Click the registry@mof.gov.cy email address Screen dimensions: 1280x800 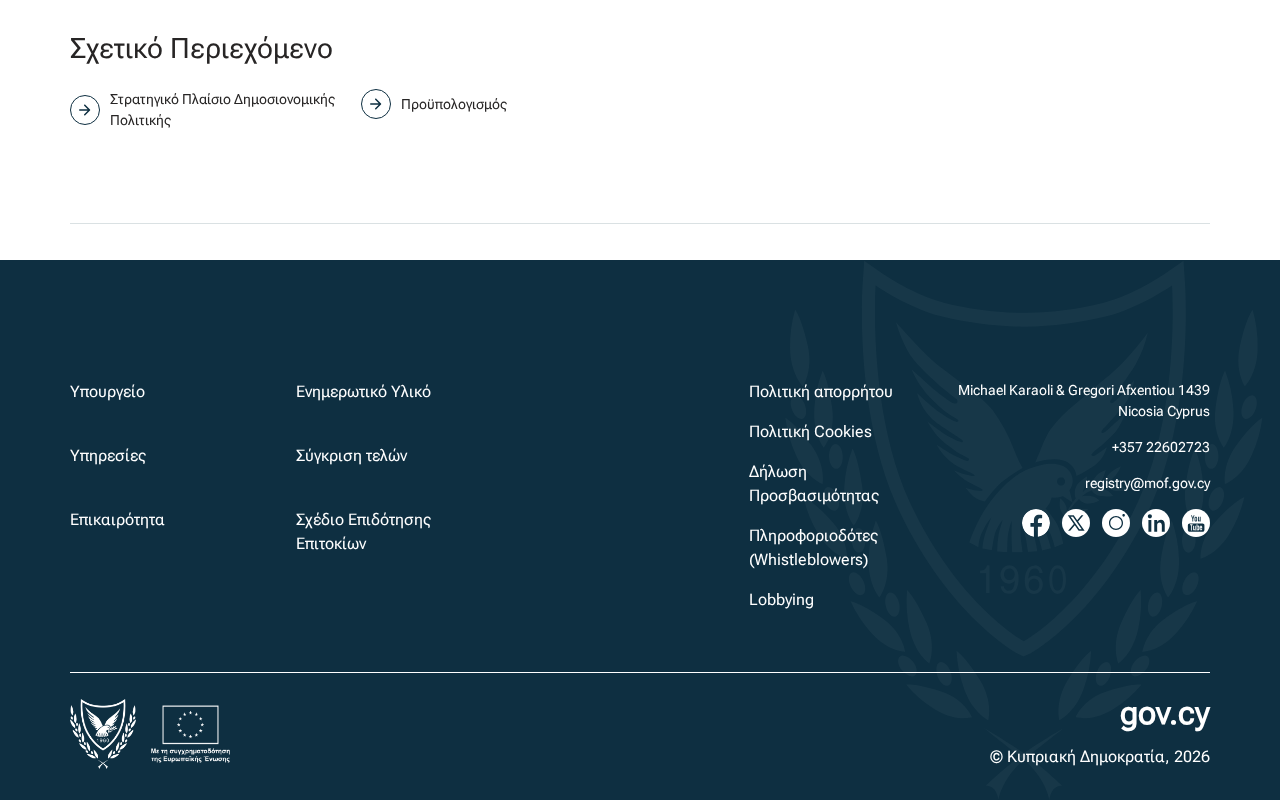[x=1147, y=483]
